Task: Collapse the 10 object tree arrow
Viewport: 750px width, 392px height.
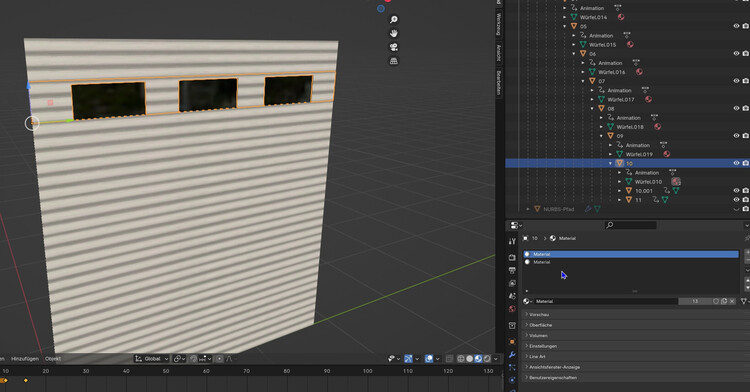Action: point(610,163)
